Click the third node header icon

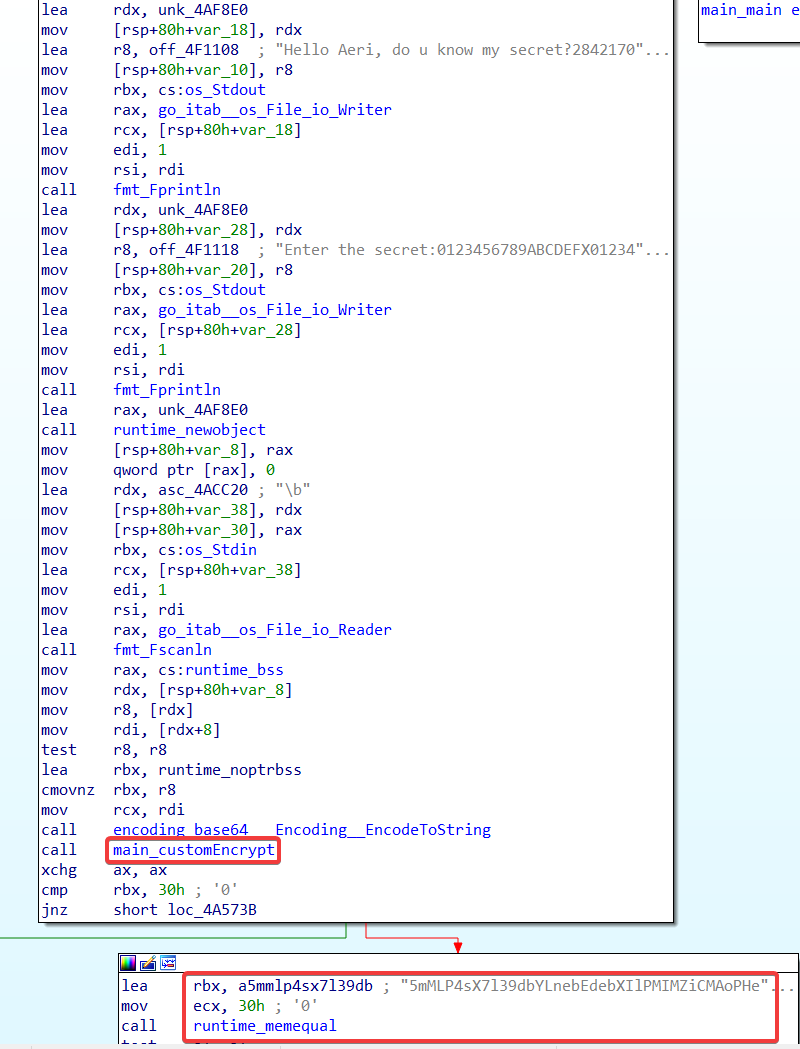pyautogui.click(x=167, y=963)
